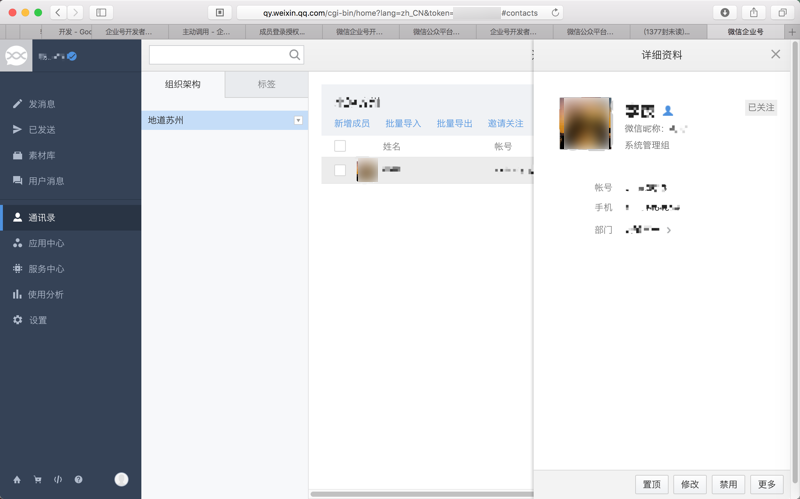800x499 pixels.
Task: Click the 新增成员 link
Action: 352,123
